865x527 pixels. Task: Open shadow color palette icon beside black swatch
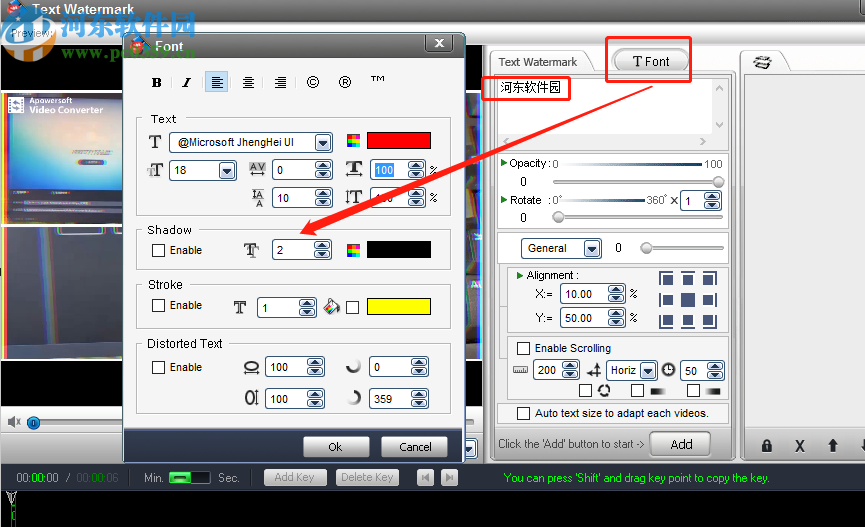click(x=354, y=251)
